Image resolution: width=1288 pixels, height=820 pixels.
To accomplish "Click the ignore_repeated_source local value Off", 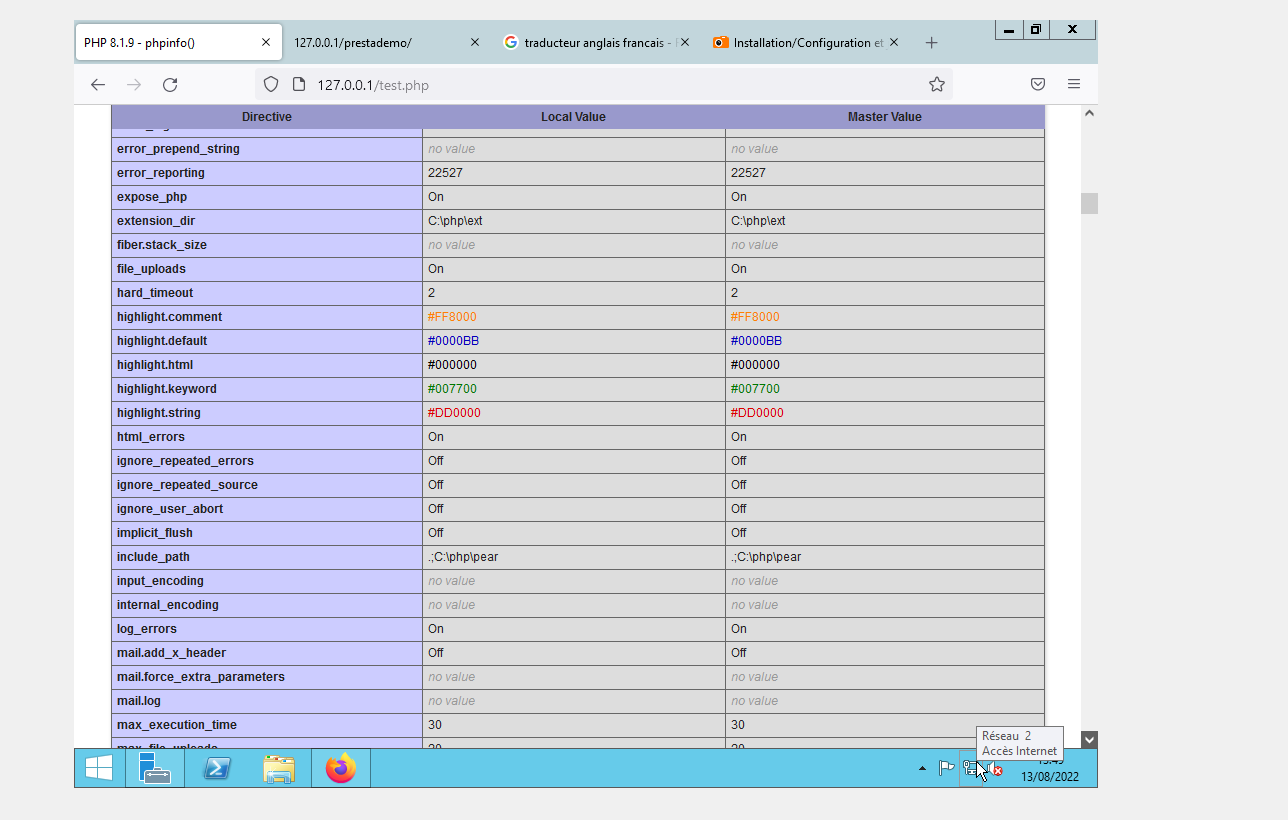I will 436,485.
